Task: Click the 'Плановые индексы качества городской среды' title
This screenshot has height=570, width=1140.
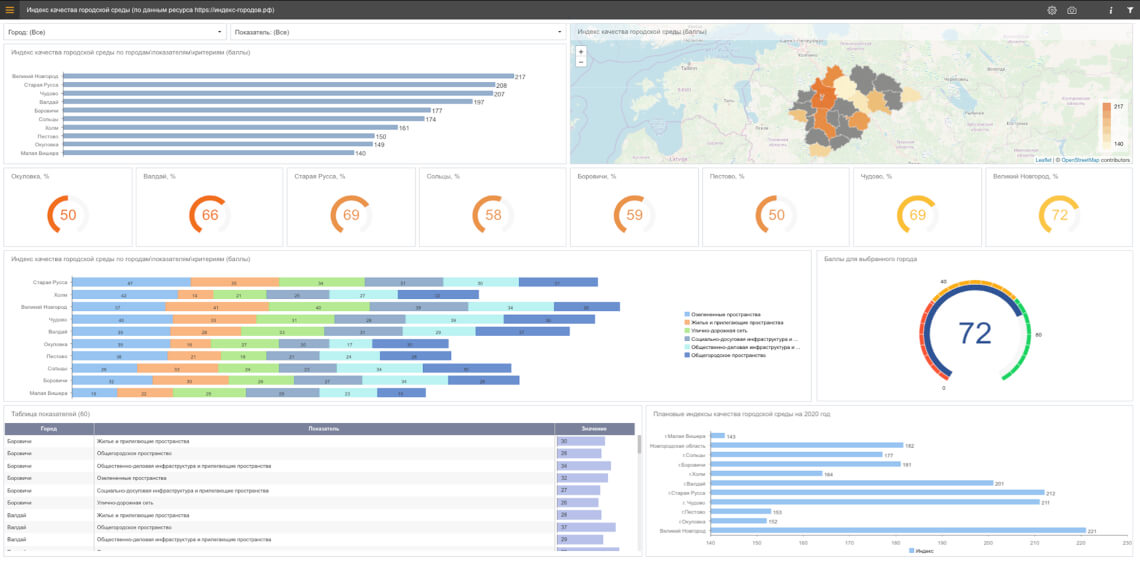Action: point(742,414)
